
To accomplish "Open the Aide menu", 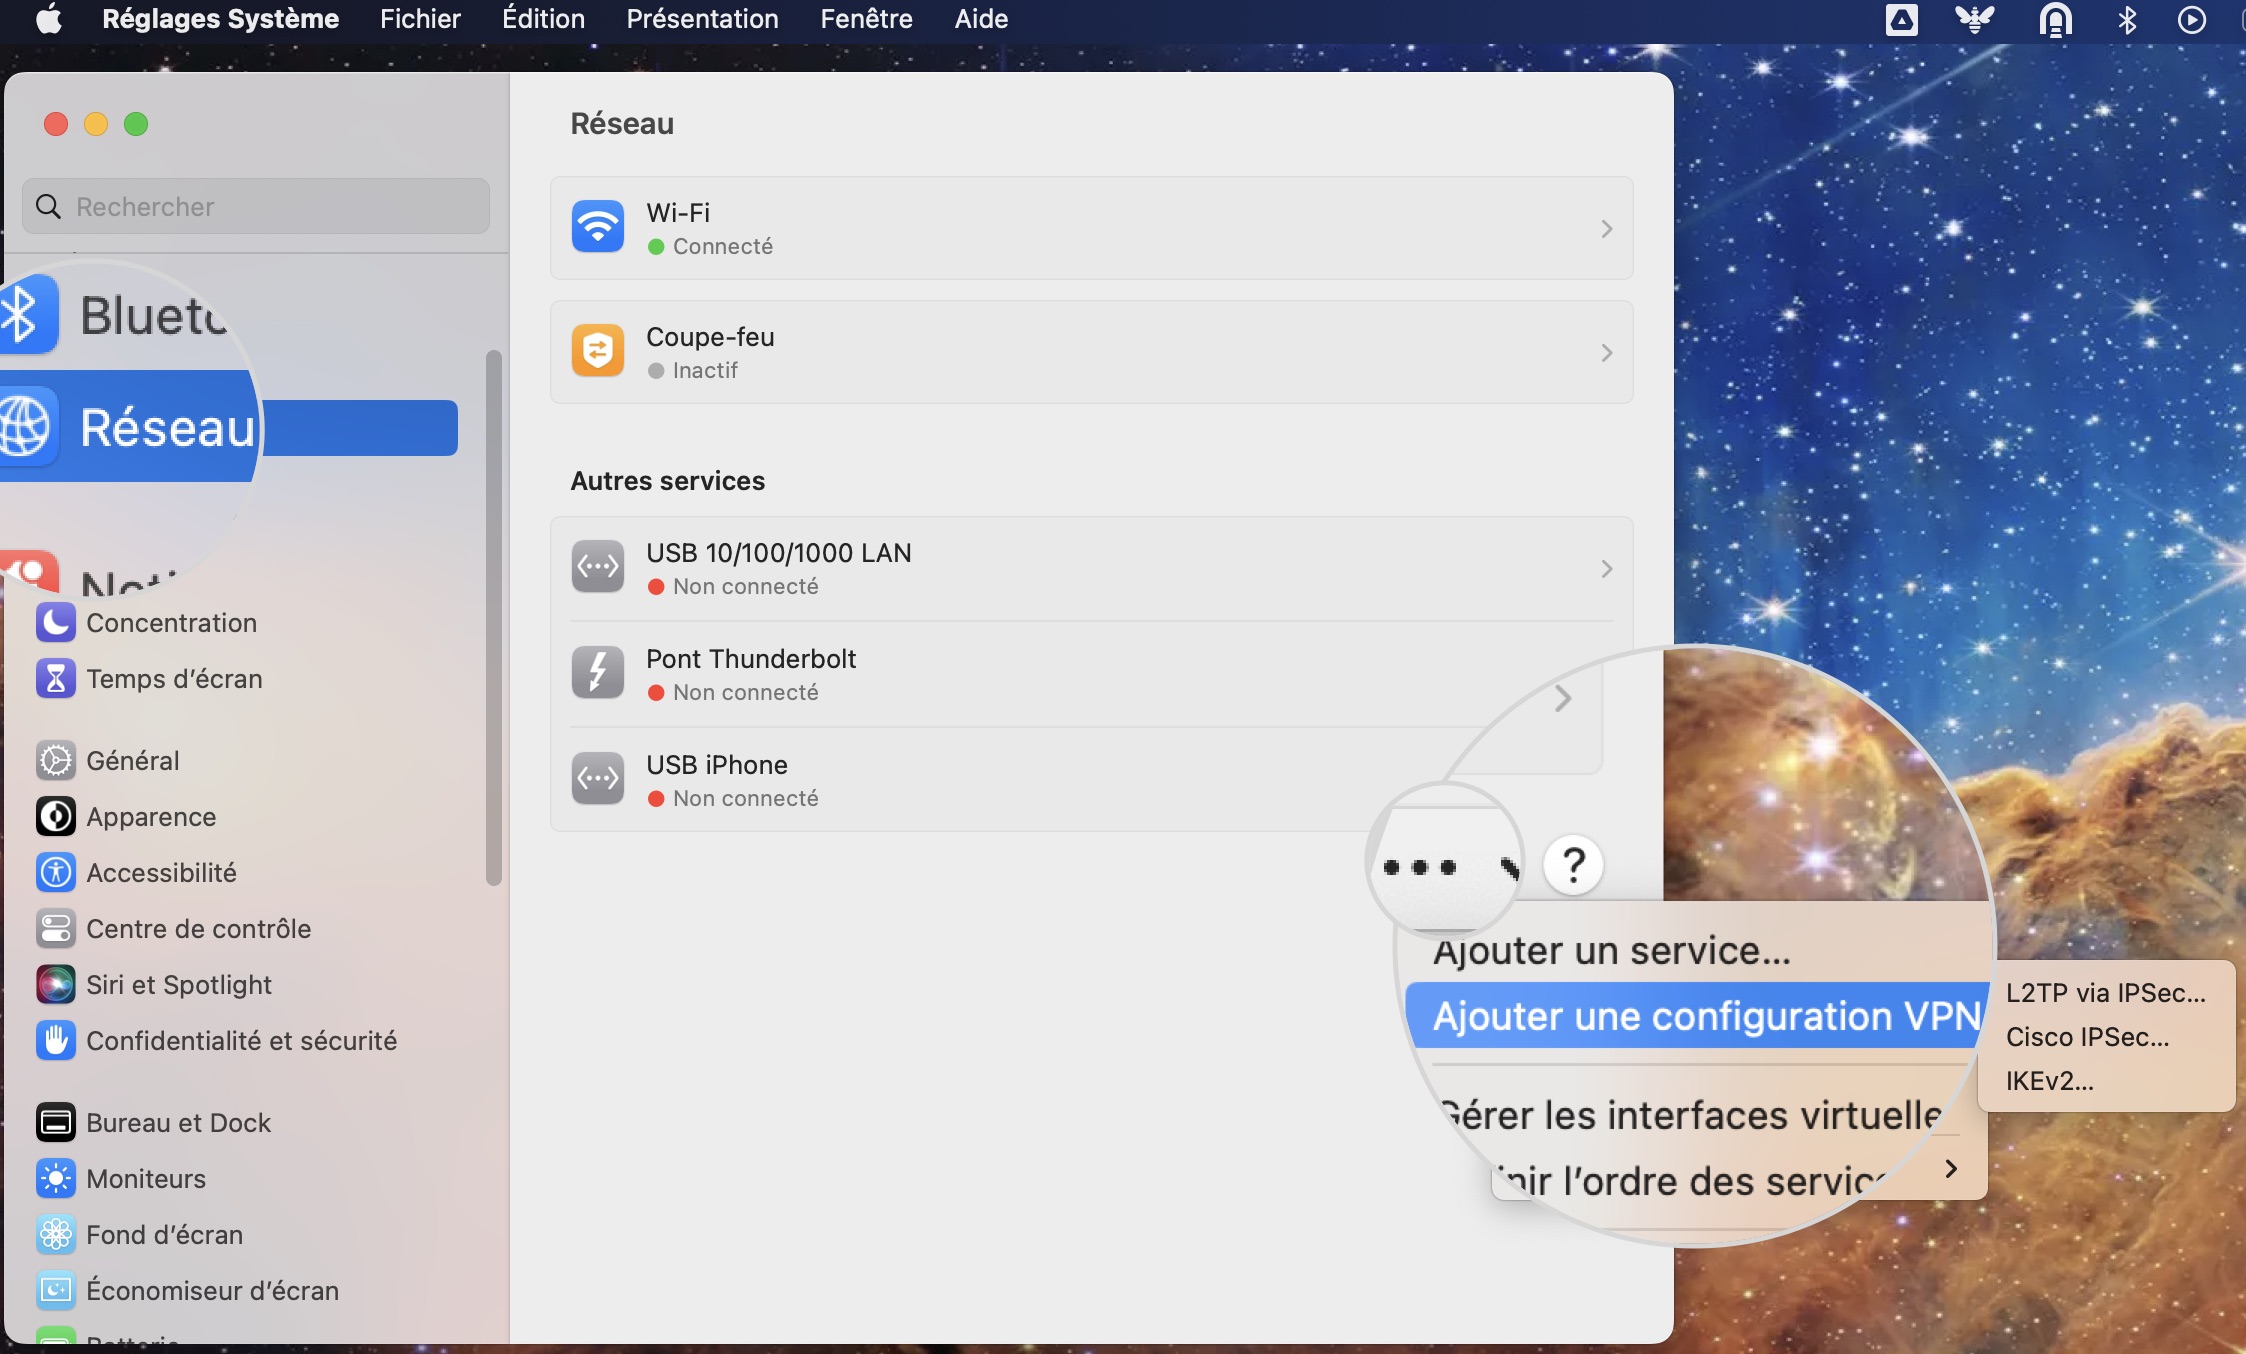I will coord(981,19).
